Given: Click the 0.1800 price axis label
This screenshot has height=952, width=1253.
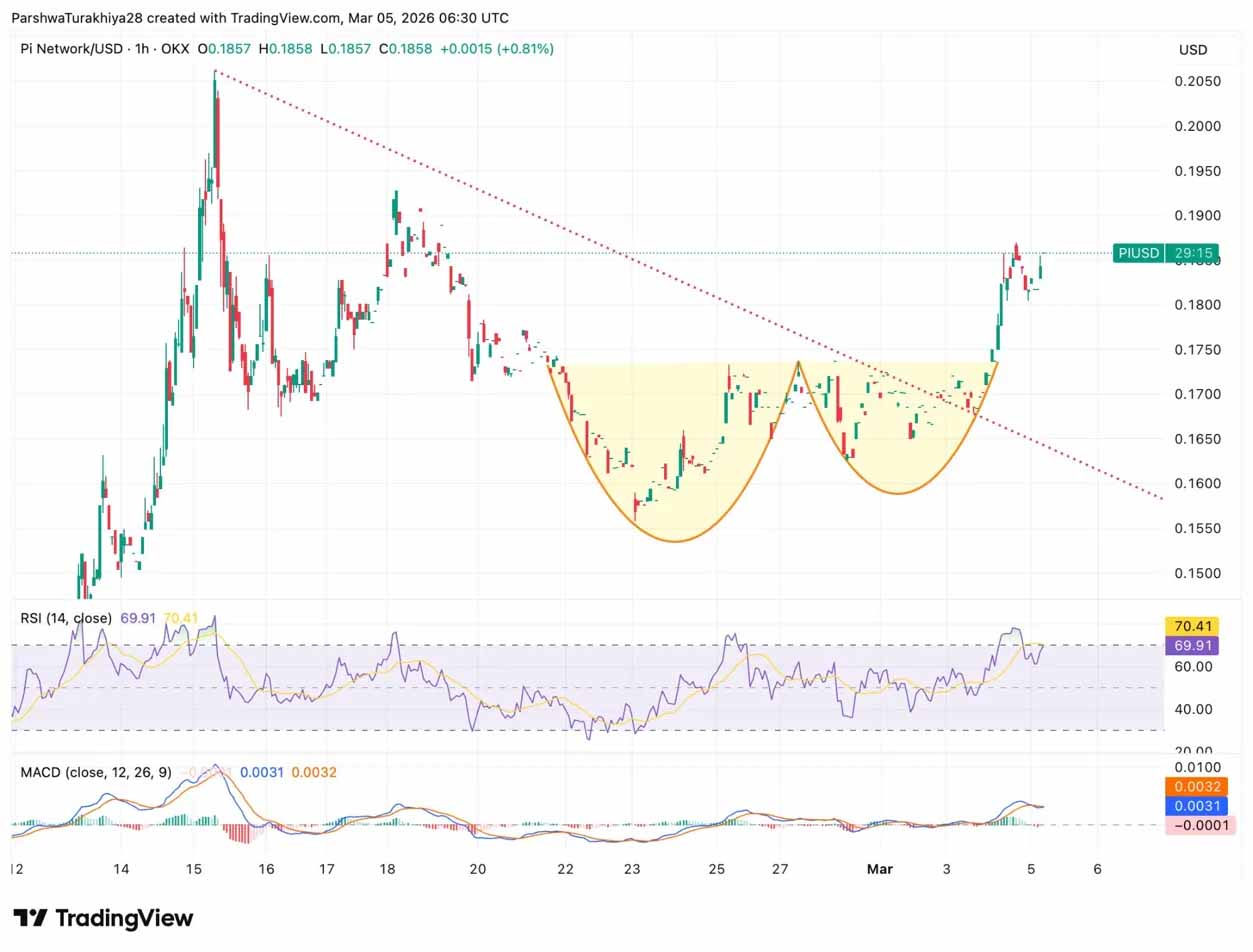Looking at the screenshot, I should coord(1197,305).
